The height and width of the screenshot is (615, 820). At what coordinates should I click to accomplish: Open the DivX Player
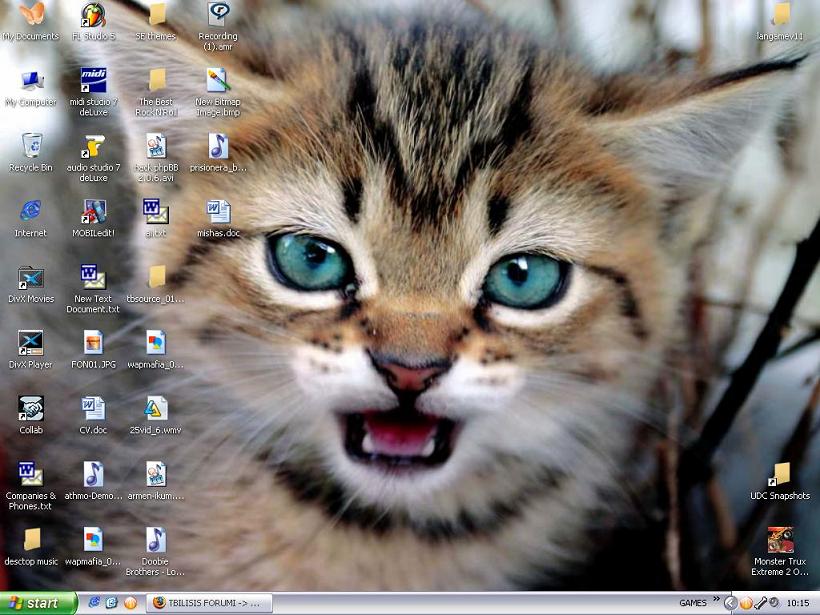click(x=31, y=346)
